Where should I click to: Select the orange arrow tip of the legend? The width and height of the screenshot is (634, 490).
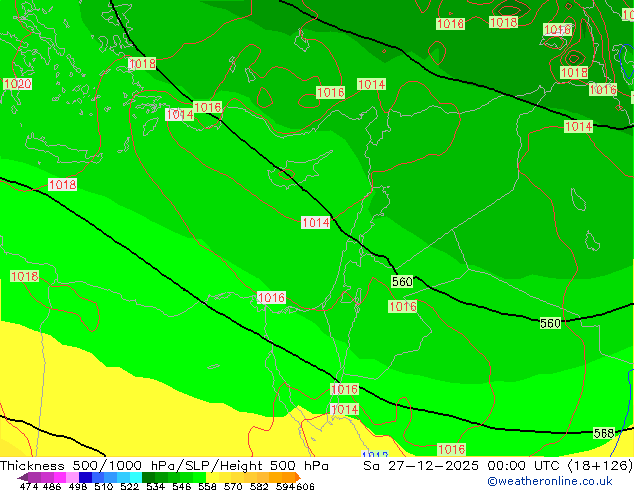(x=298, y=477)
